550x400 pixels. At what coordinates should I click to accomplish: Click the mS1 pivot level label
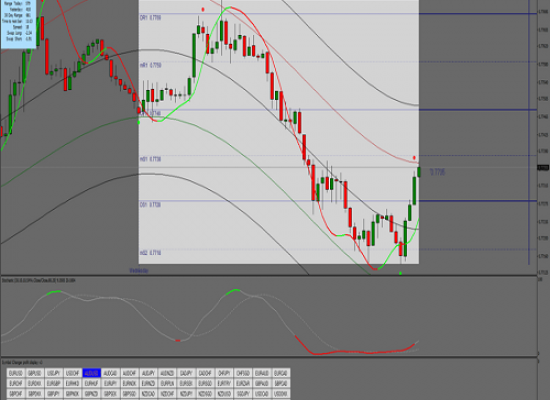(150, 159)
